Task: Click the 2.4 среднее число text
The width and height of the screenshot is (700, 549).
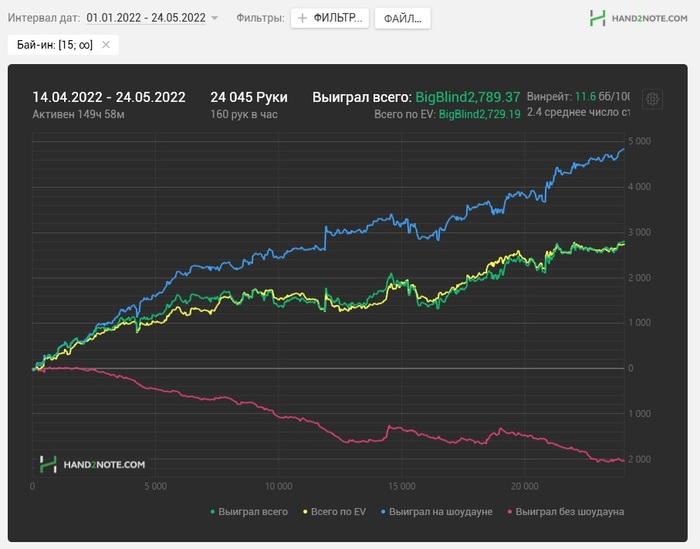Action: (578, 112)
